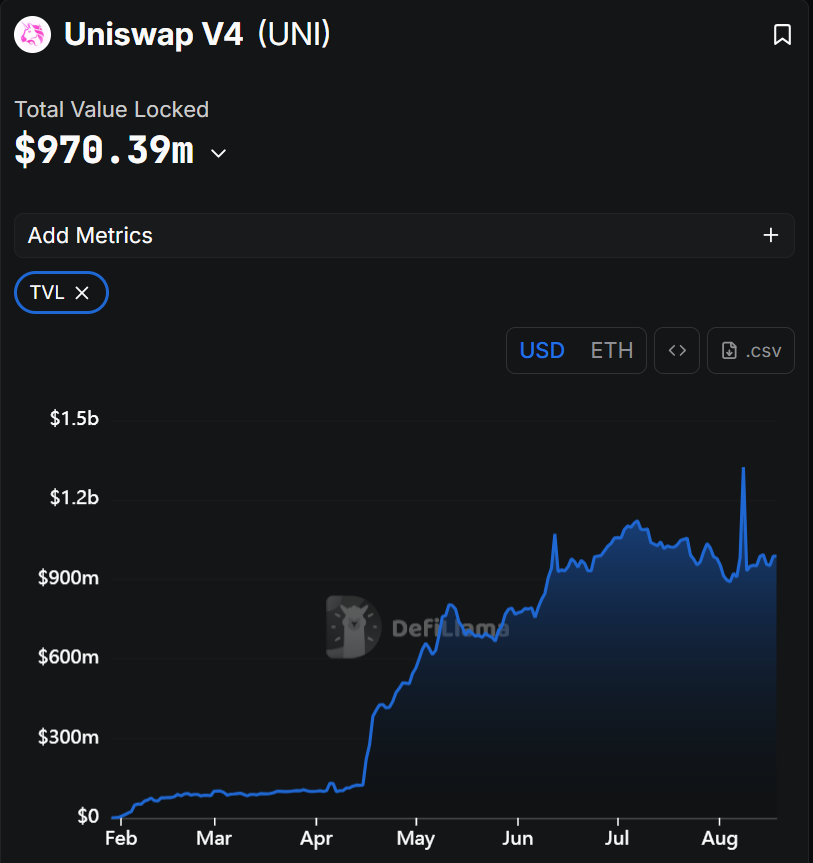Click the $1.5b label on the value axis

click(x=75, y=418)
